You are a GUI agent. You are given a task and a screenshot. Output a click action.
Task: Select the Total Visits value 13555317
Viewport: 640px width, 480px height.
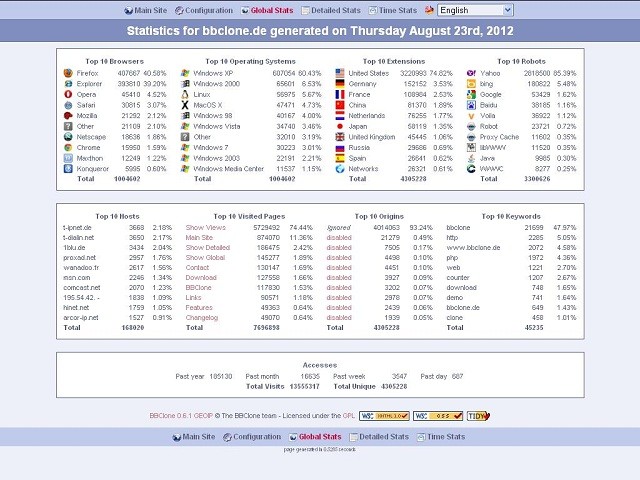point(304,386)
